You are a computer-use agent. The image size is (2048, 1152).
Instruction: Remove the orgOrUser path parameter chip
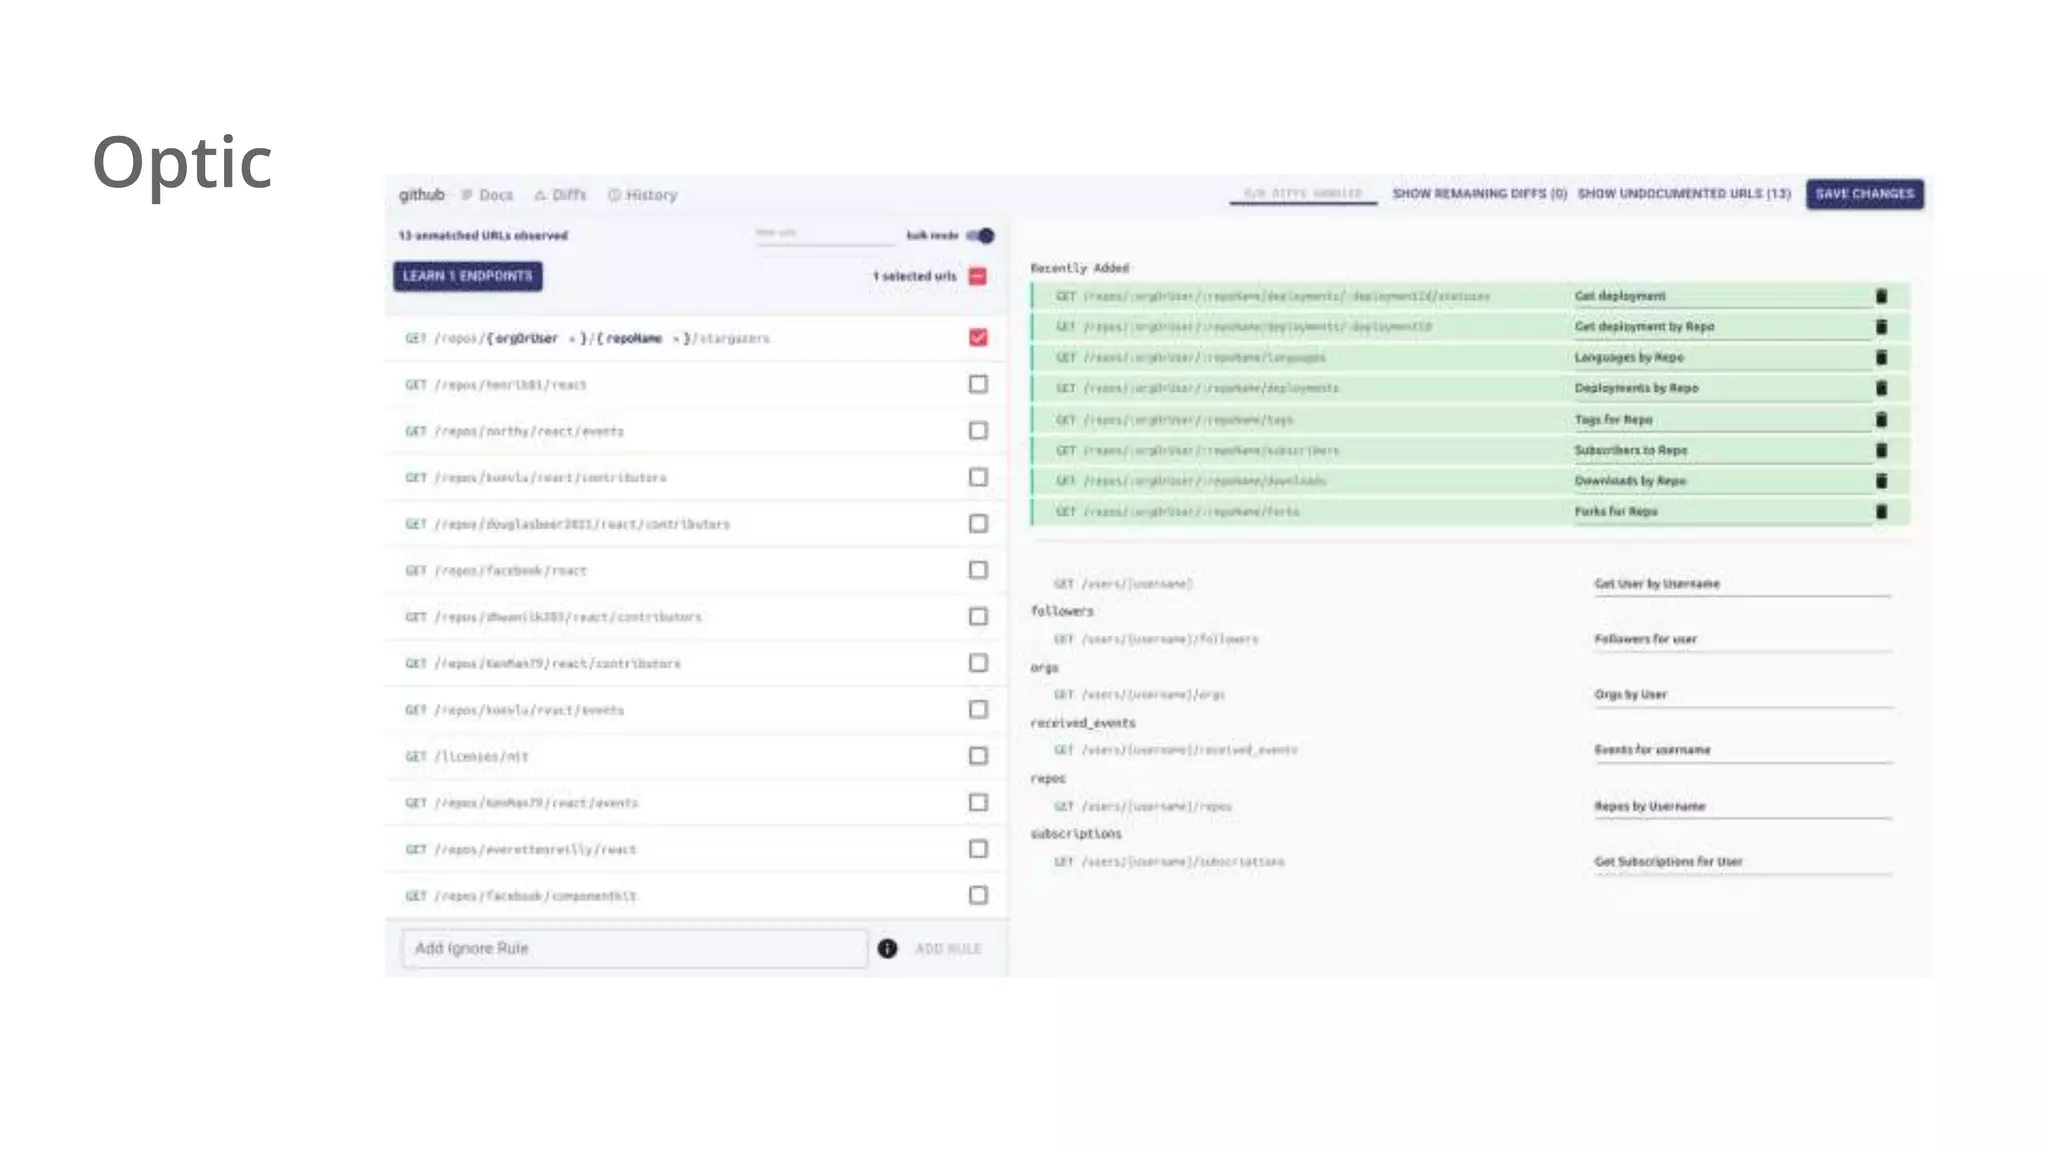point(572,339)
